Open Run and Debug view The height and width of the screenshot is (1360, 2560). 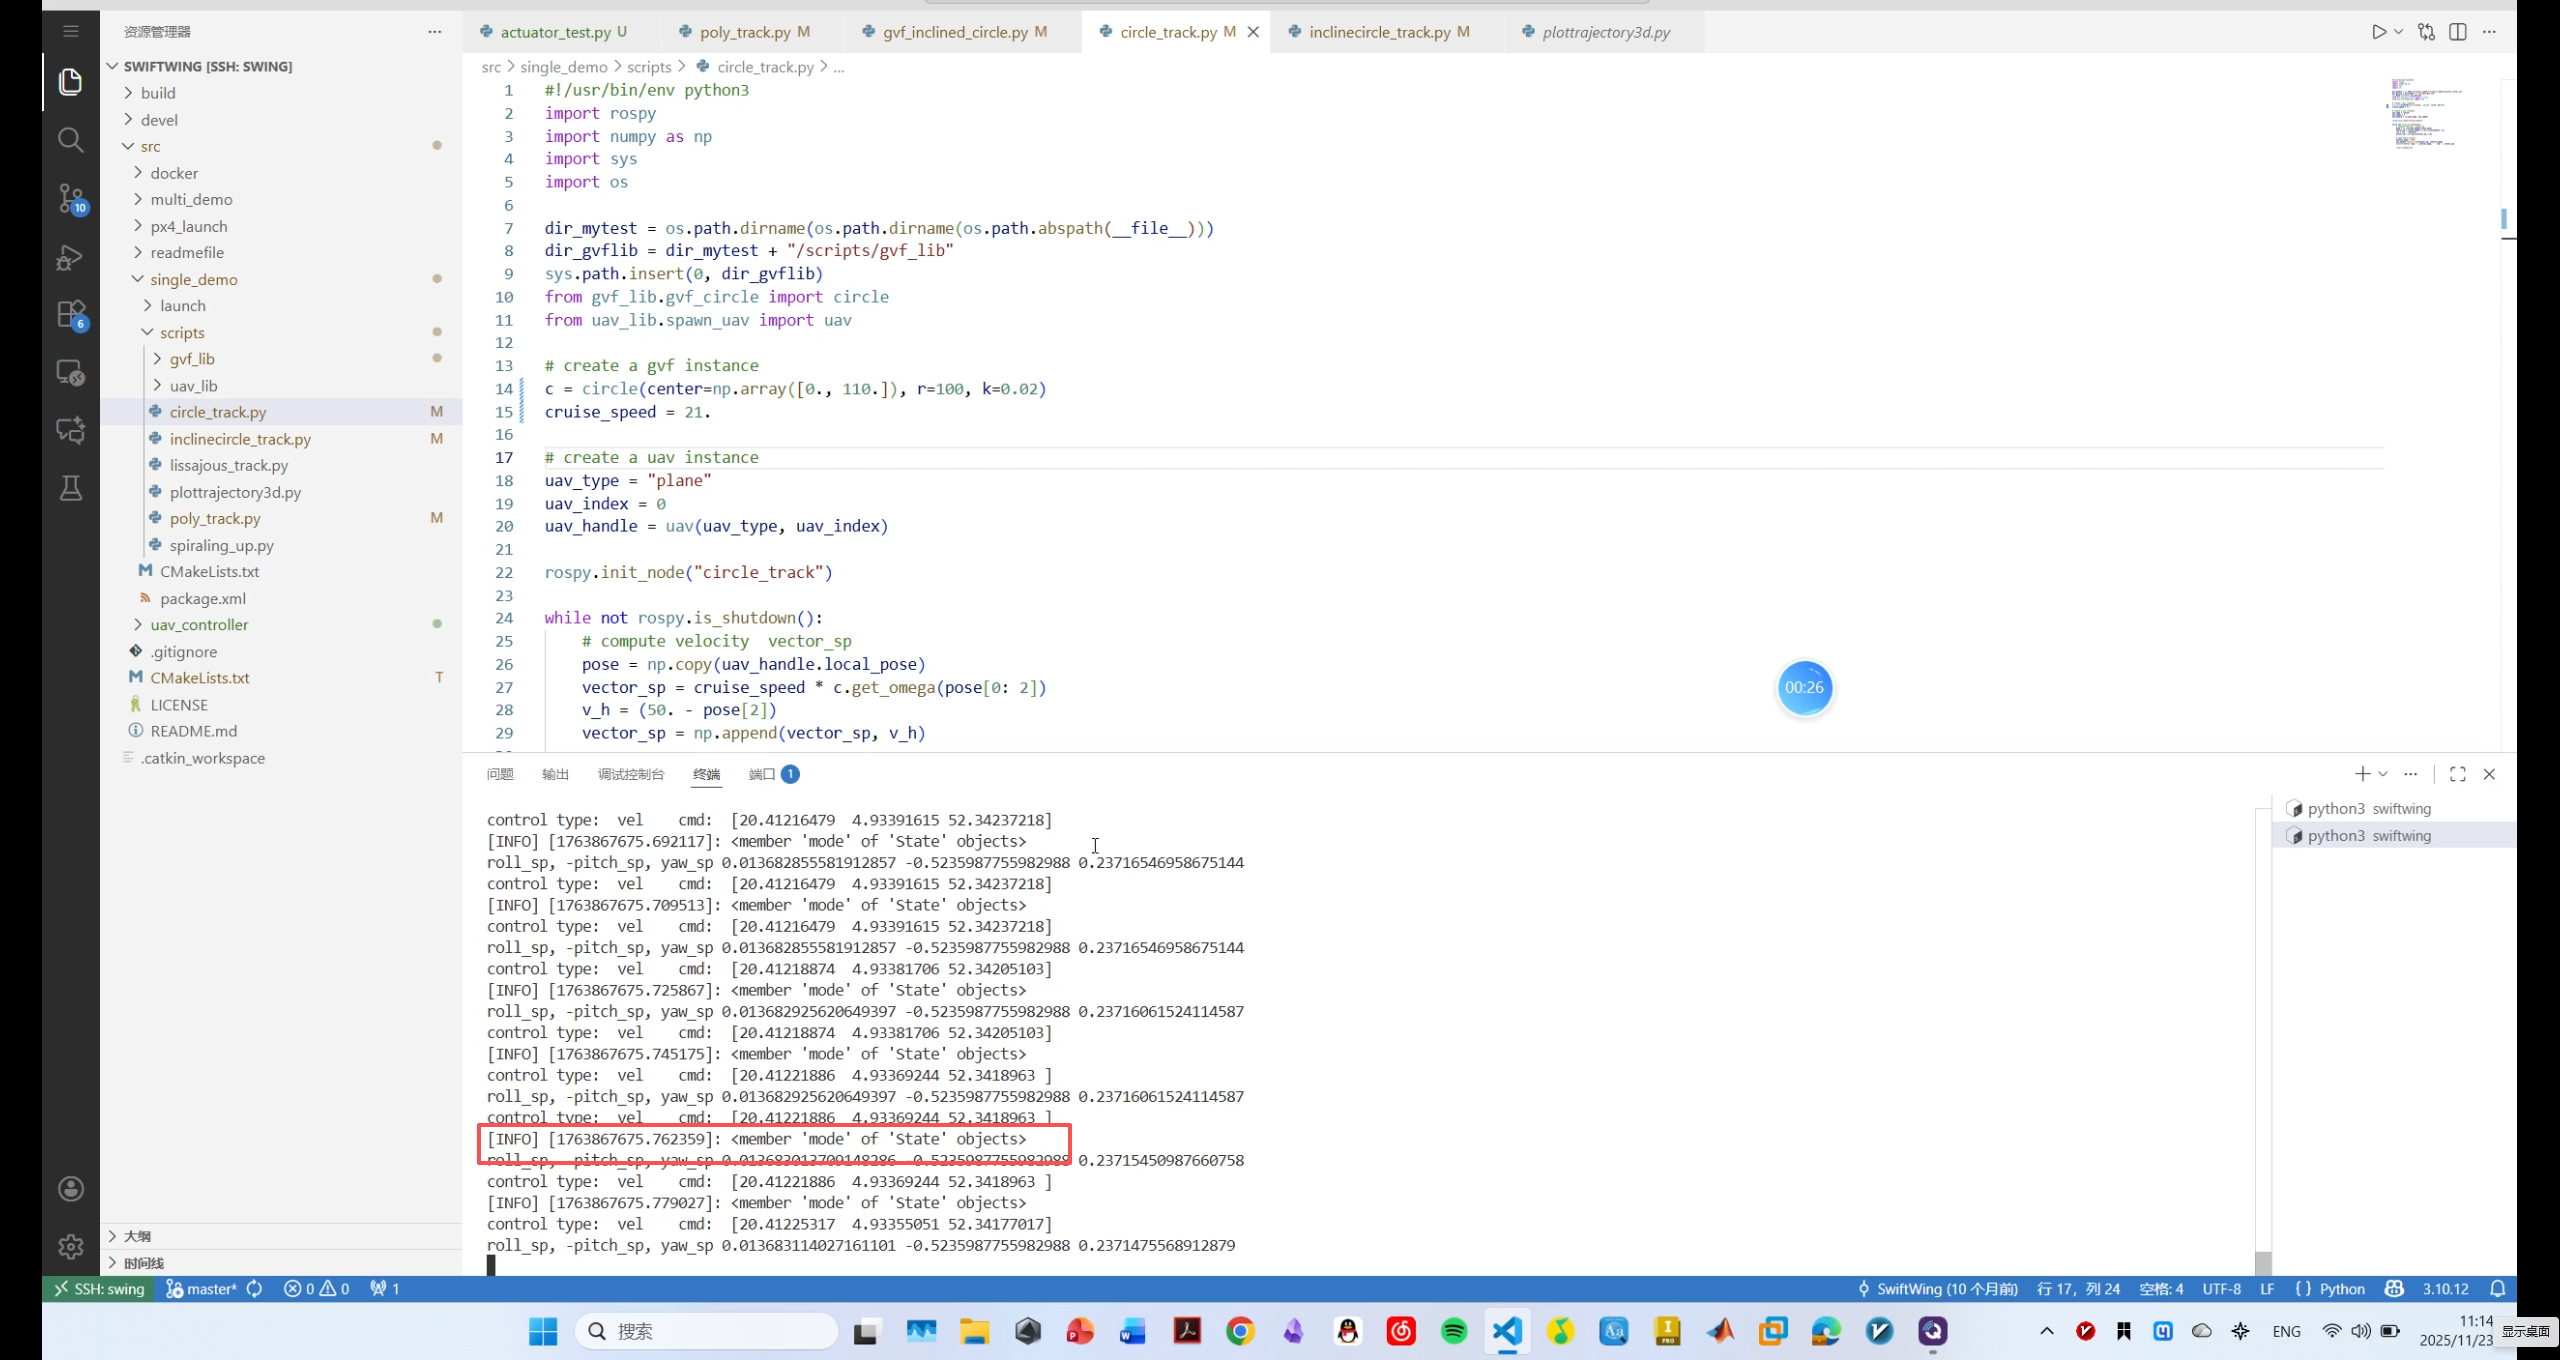(70, 257)
